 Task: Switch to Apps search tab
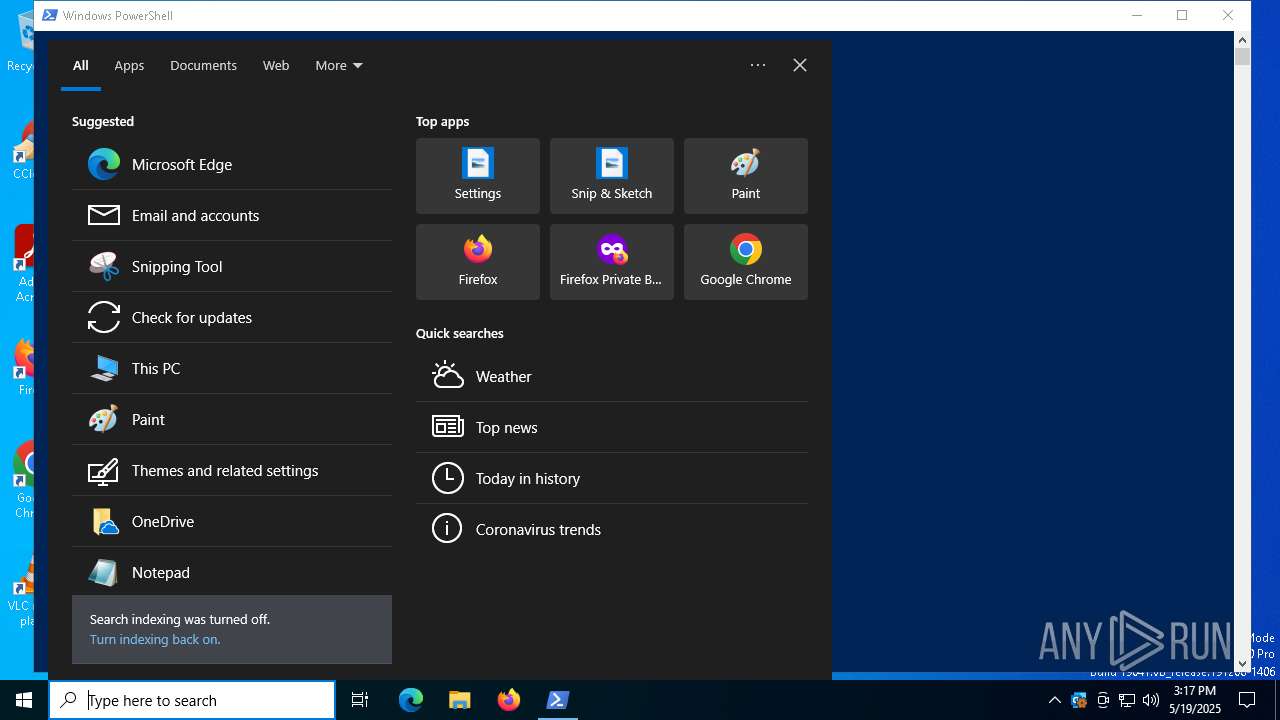coord(129,65)
